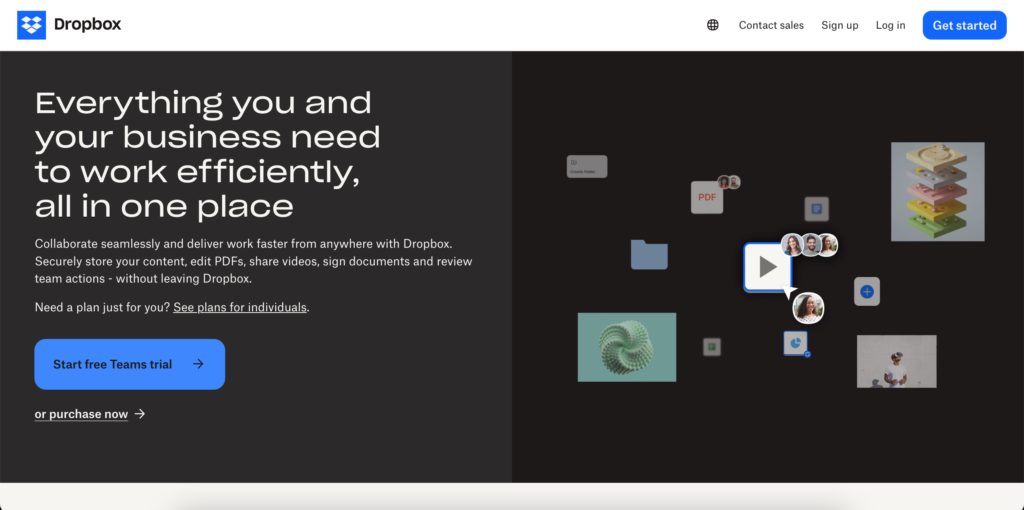The image size is (1024, 510).
Task: Click the Dropbox logo icon
Action: (x=31, y=25)
